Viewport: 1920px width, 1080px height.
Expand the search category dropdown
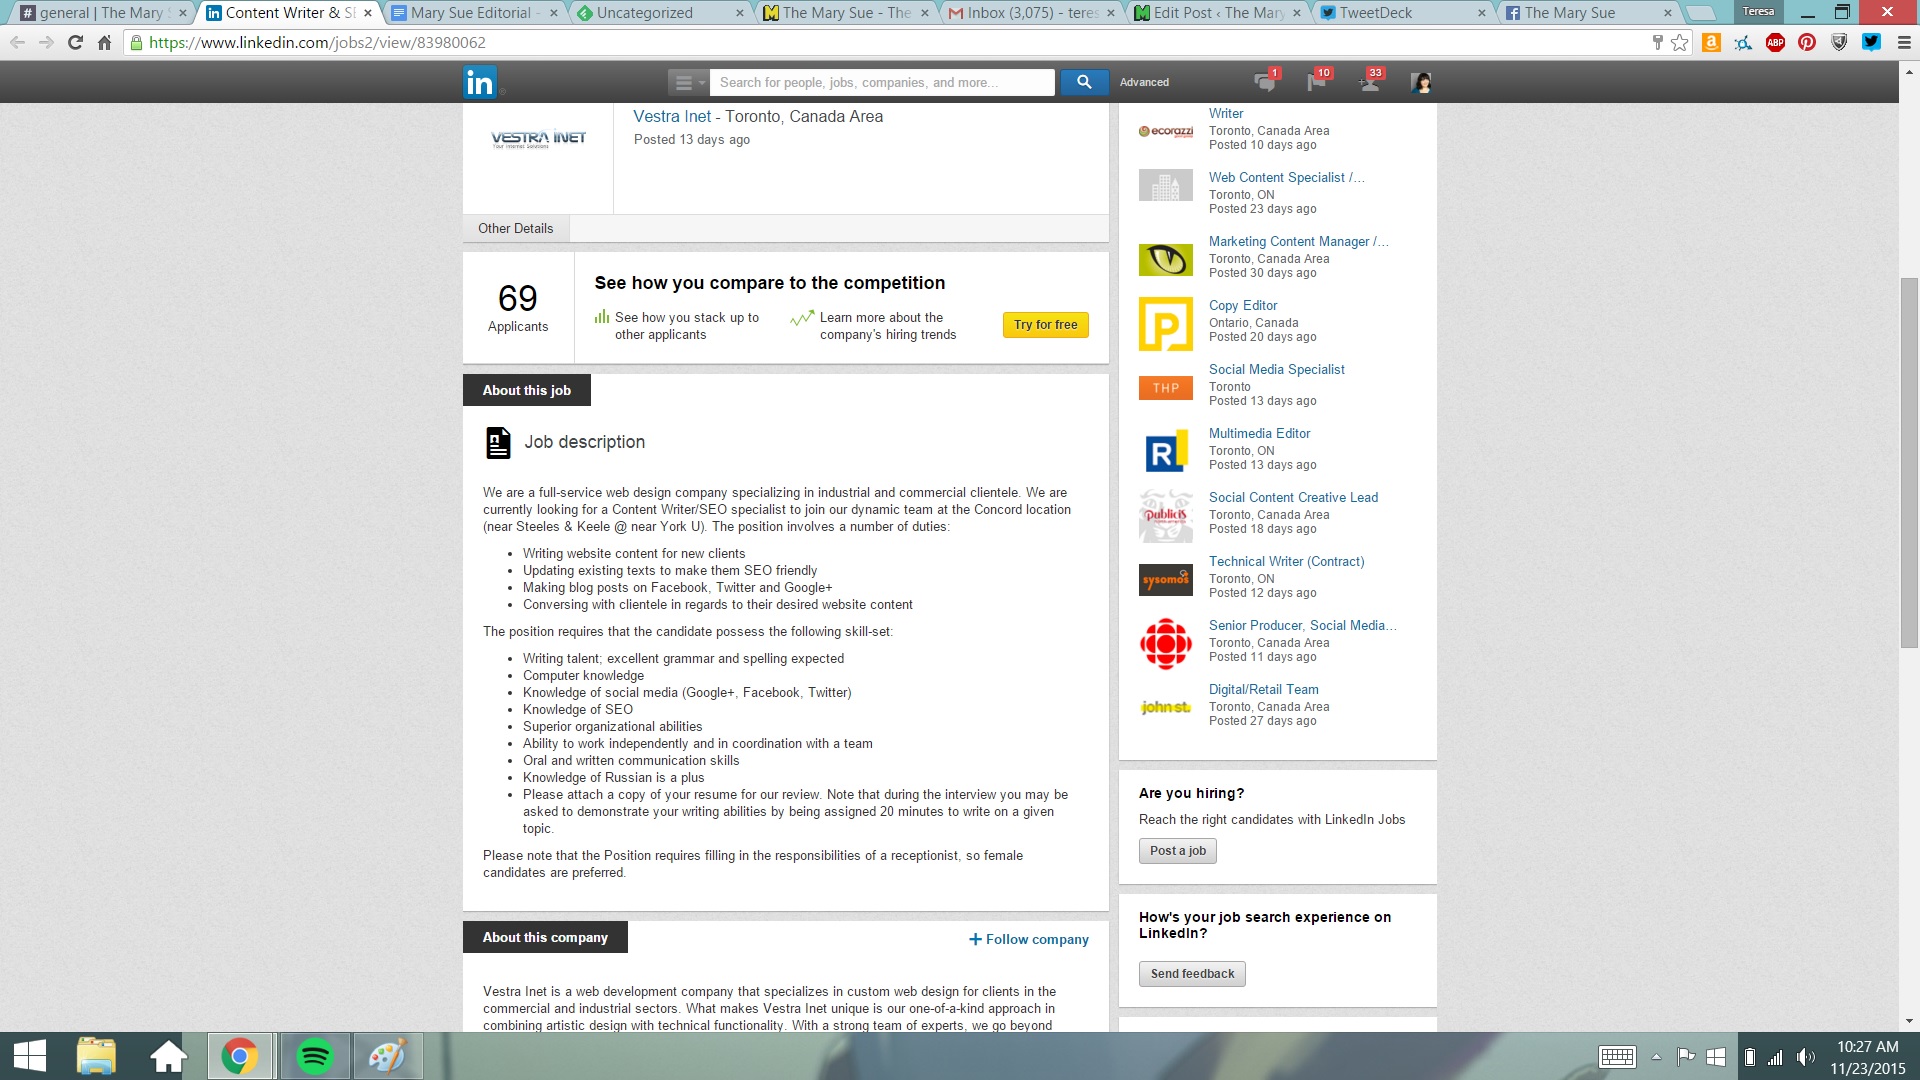click(688, 83)
